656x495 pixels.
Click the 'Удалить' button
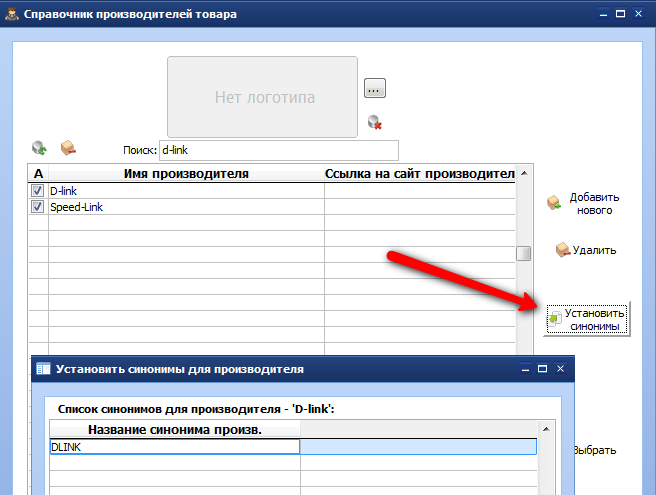tap(586, 250)
